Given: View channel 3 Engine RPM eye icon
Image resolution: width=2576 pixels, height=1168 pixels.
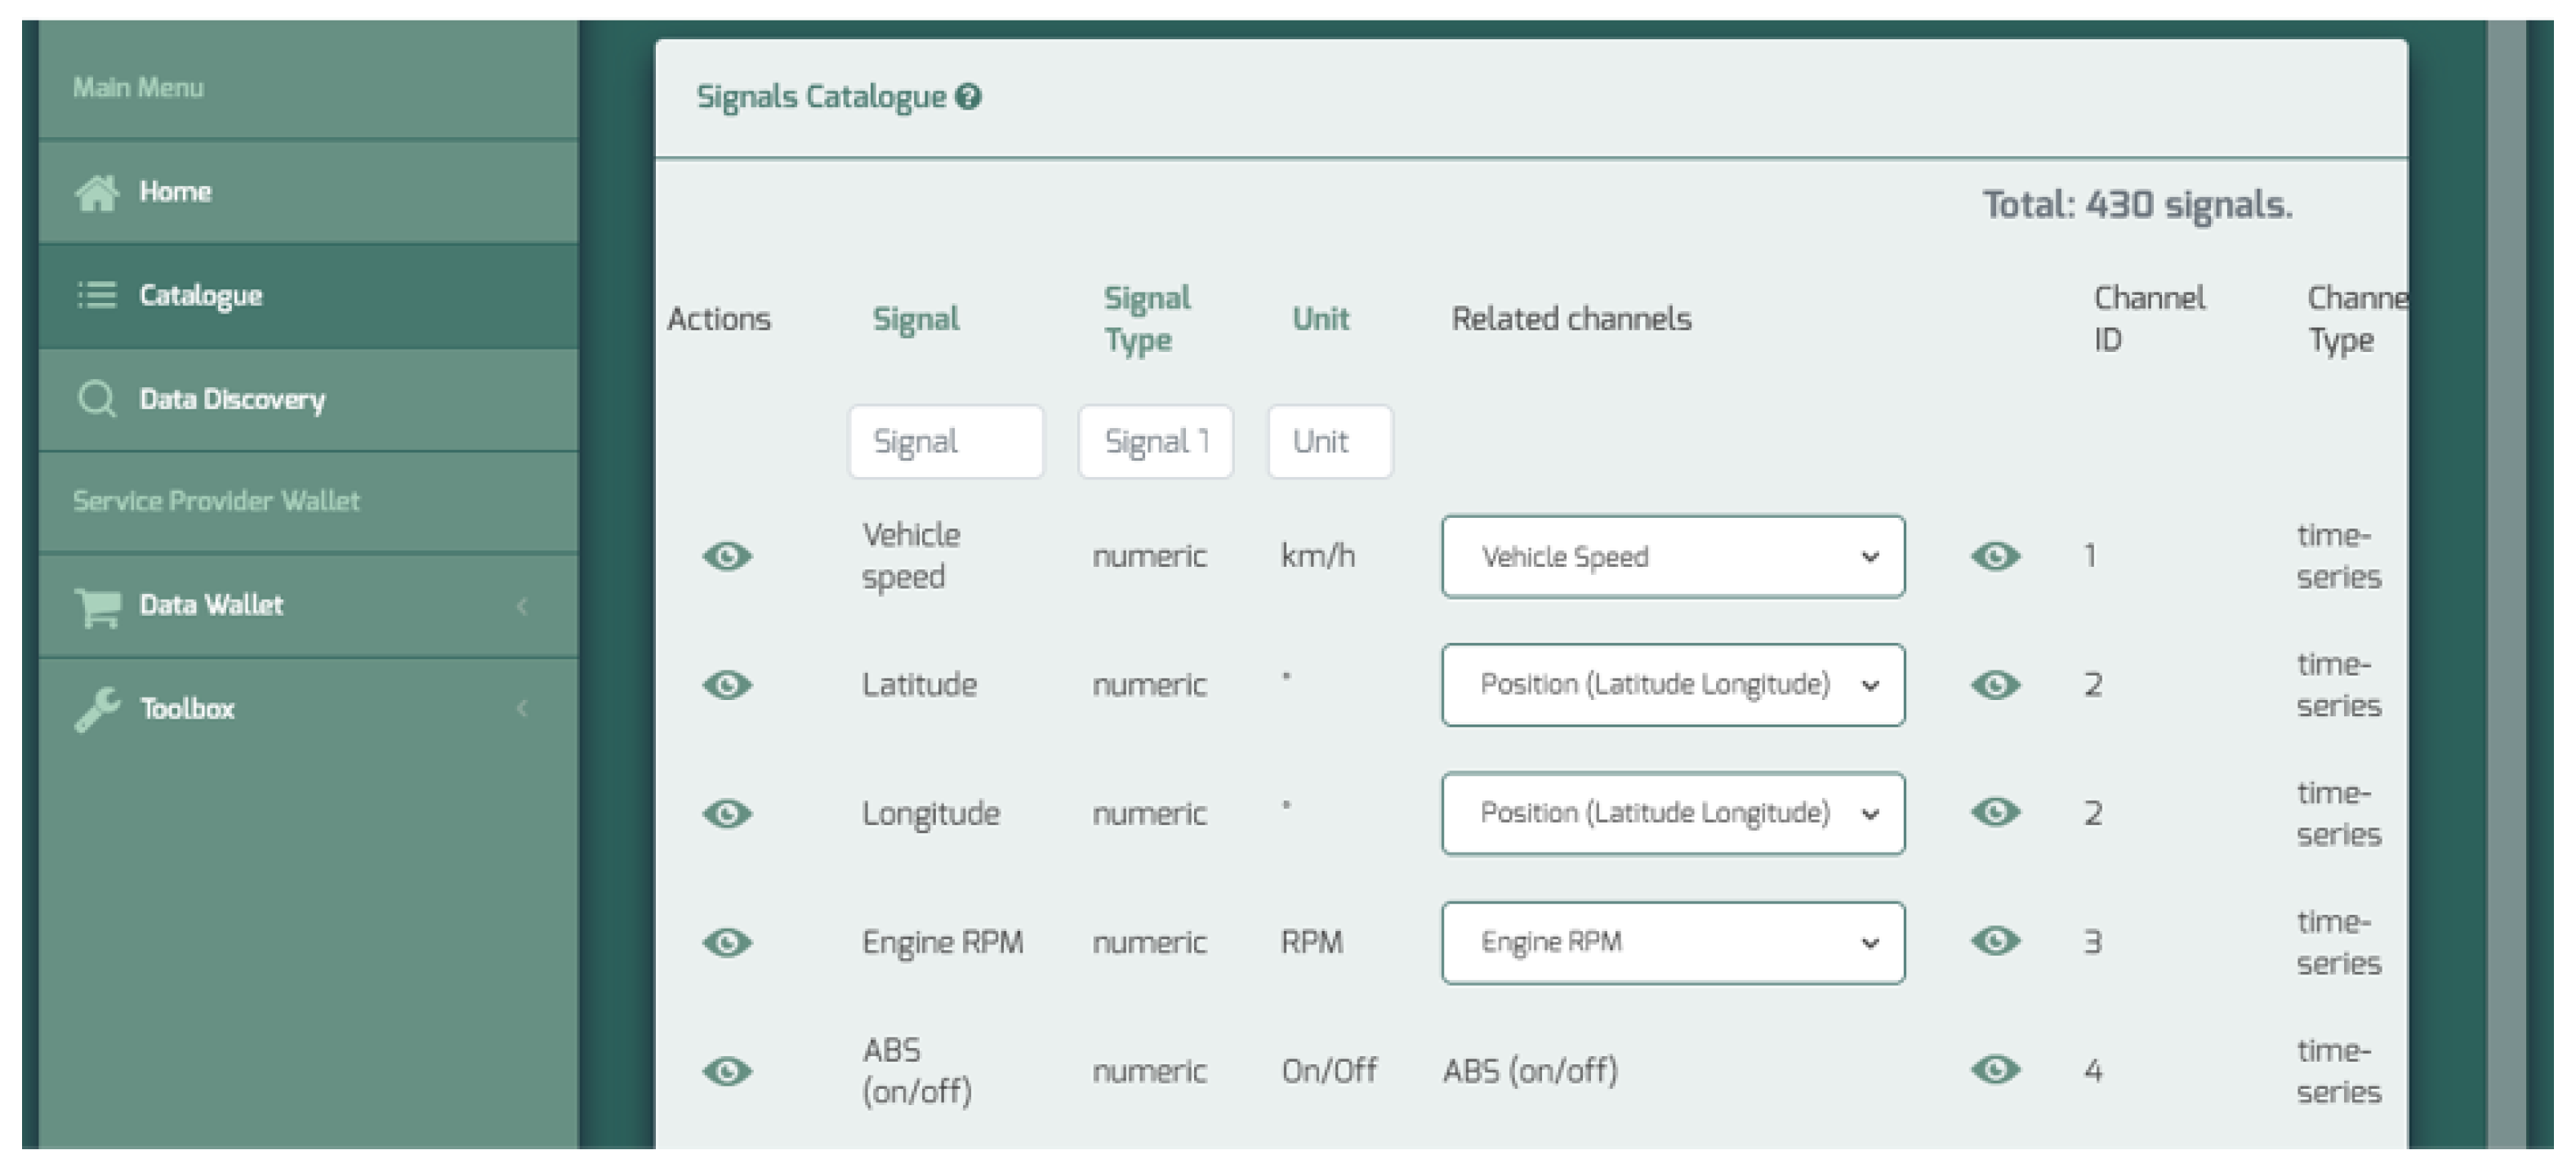Looking at the screenshot, I should pyautogui.click(x=1995, y=941).
